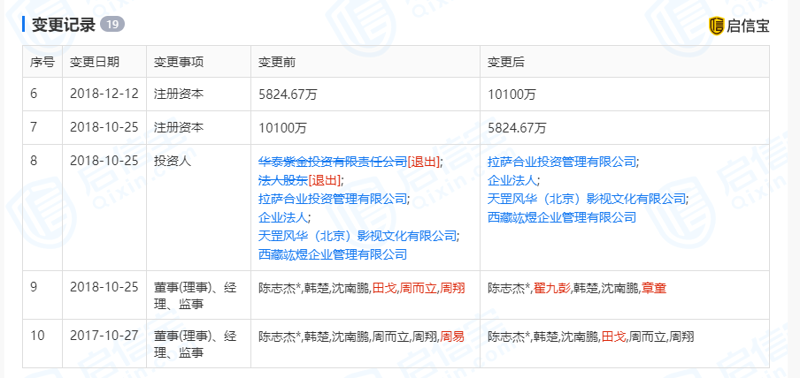
Task: Click the 启信宝 shield logo icon
Action: coord(717,26)
